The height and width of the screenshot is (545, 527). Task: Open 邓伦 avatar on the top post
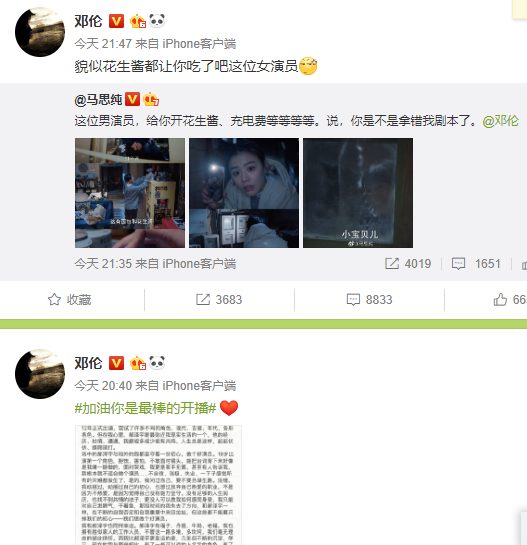pos(40,32)
